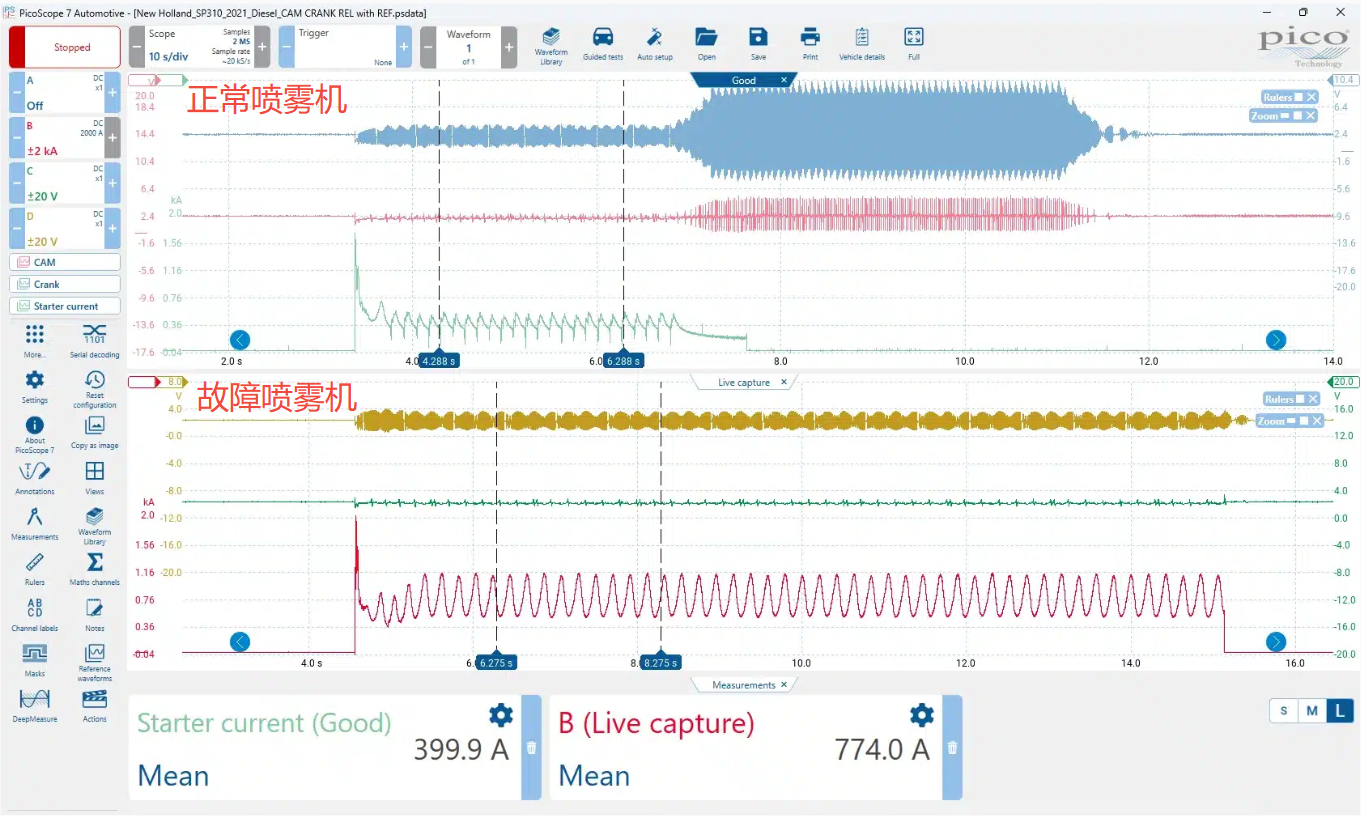Save the current capture
Viewport: 1361px width, 816px height.
(758, 44)
